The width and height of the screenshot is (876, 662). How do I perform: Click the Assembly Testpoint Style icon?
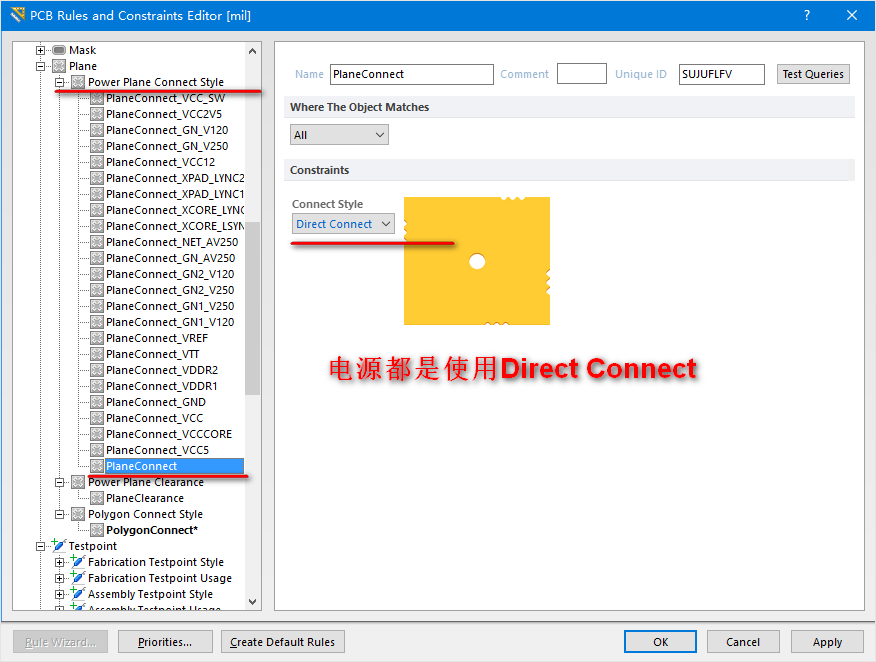click(78, 594)
